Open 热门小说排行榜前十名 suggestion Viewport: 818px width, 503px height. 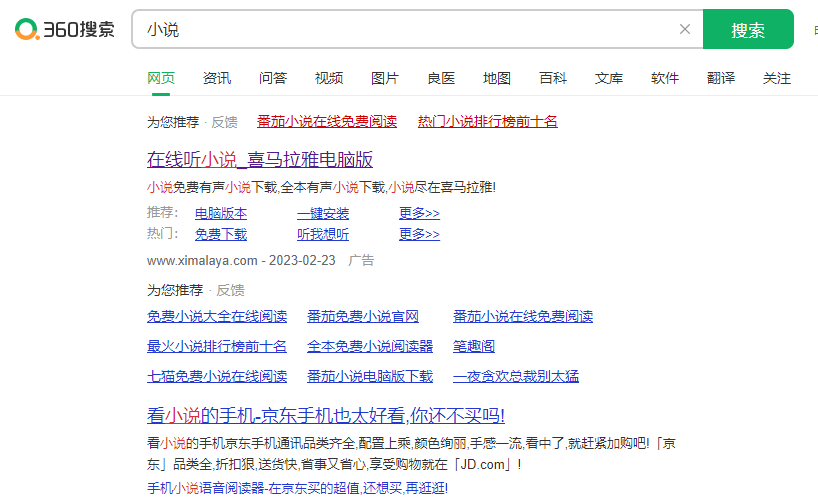[487, 122]
